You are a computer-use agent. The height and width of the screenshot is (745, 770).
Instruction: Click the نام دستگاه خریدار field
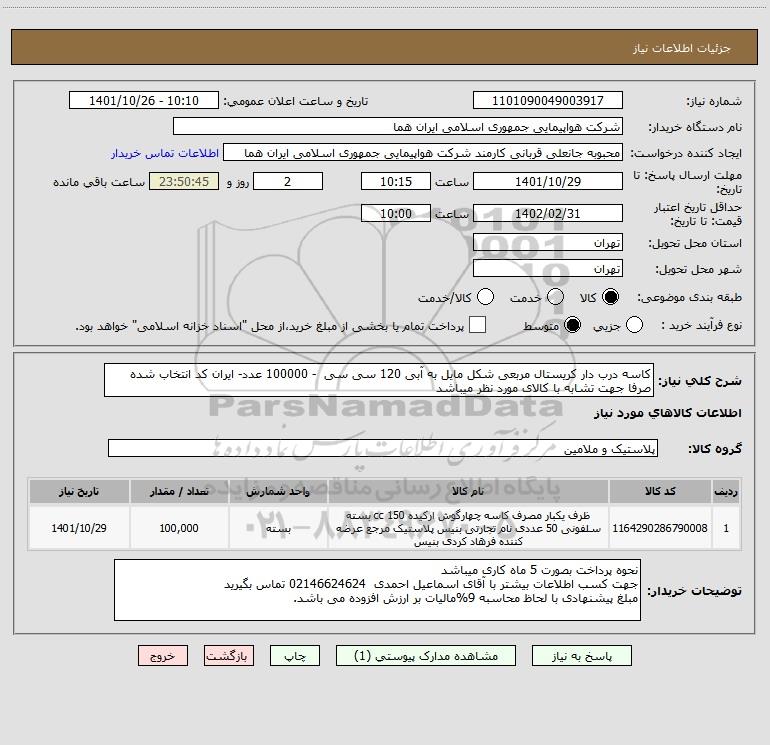click(398, 127)
